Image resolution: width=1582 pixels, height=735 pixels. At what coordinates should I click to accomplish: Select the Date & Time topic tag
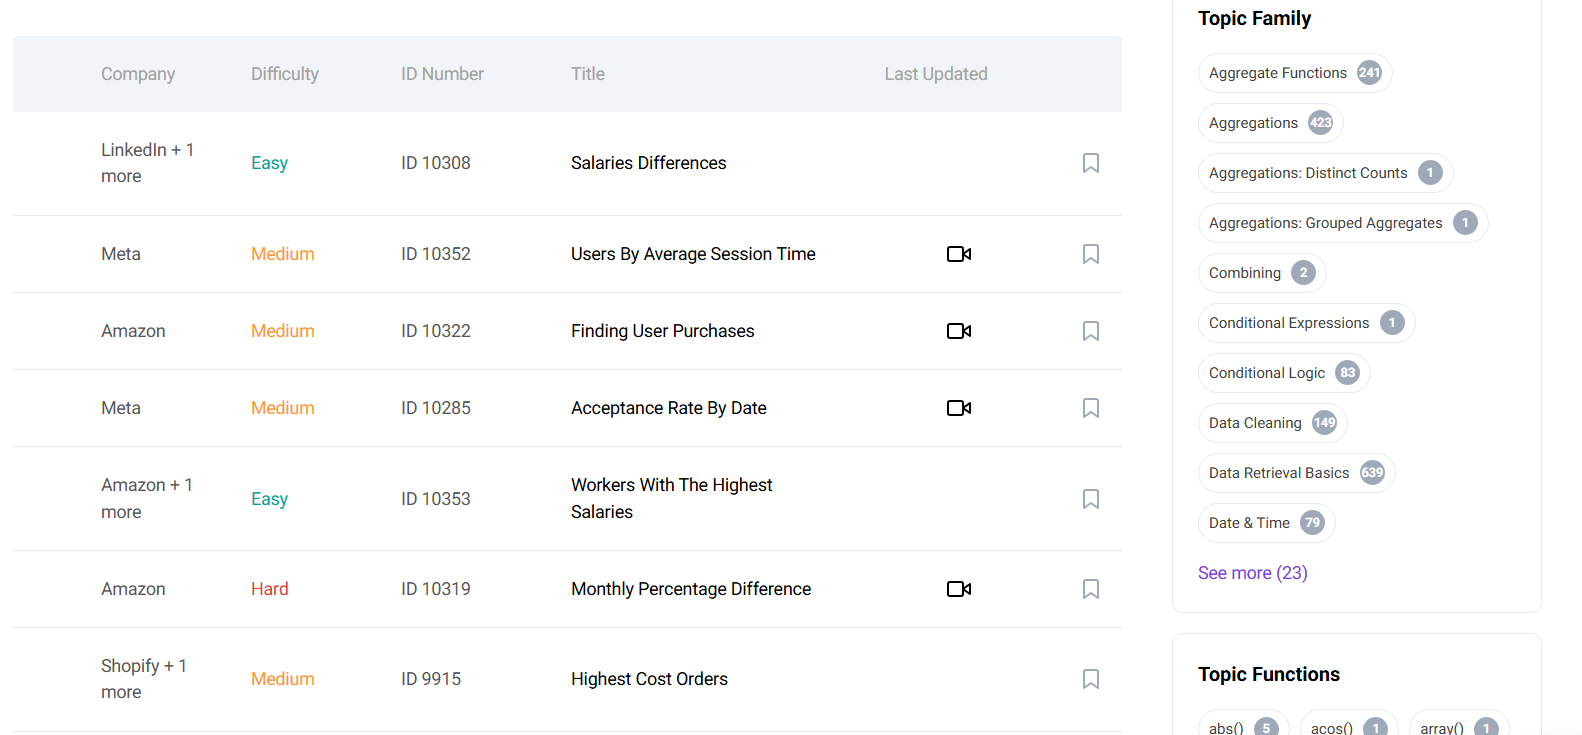point(1265,523)
